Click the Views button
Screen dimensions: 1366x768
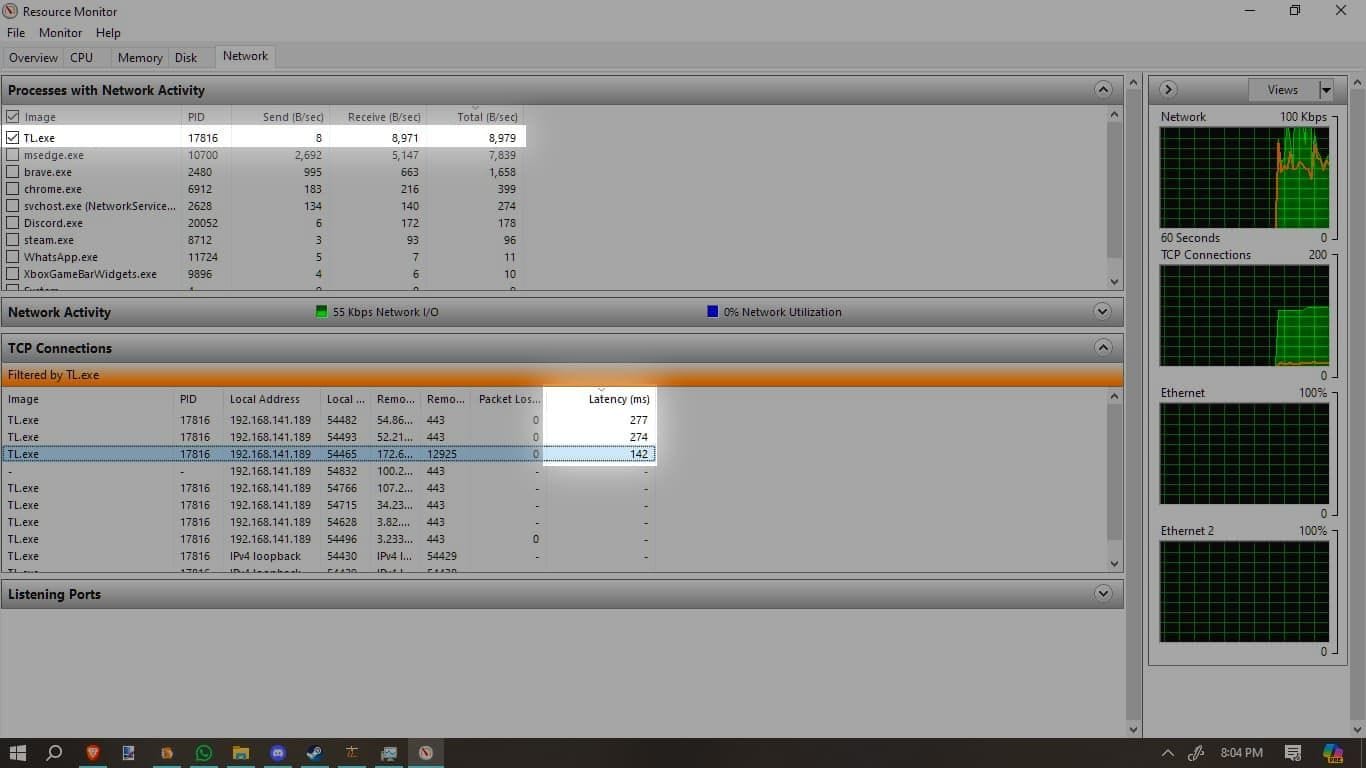(1282, 90)
